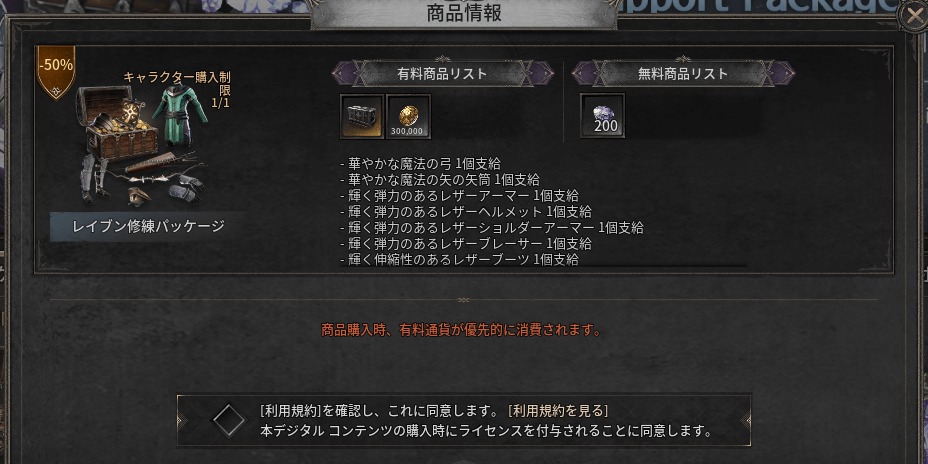
Task: Click the license agreement text line
Action: [485, 430]
